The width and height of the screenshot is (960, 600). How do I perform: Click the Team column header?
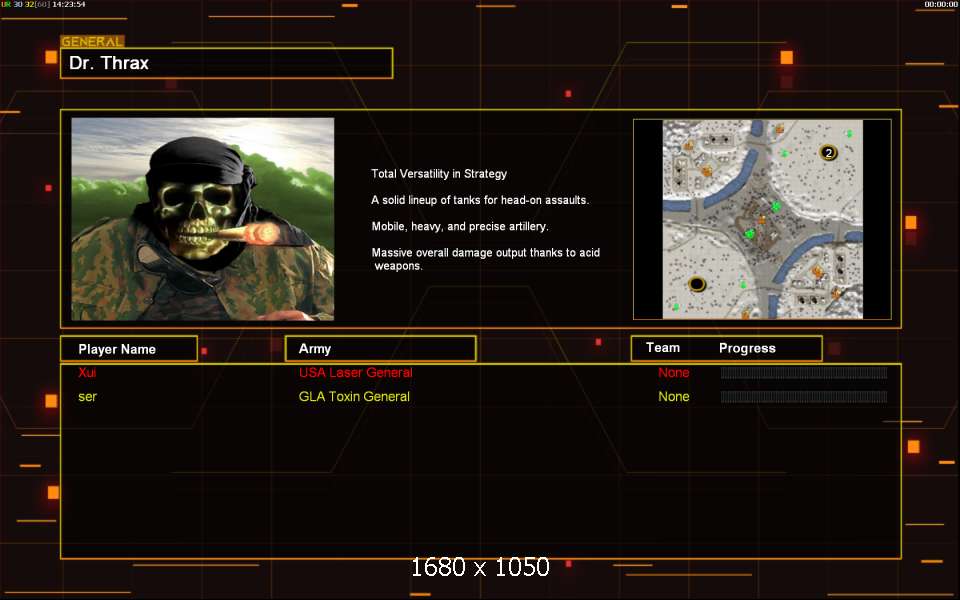[663, 348]
